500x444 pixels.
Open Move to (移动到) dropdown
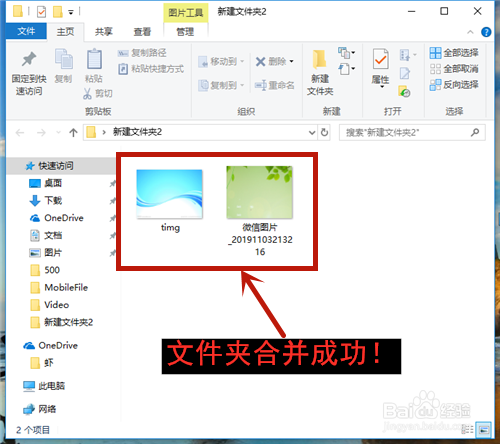pyautogui.click(x=221, y=61)
